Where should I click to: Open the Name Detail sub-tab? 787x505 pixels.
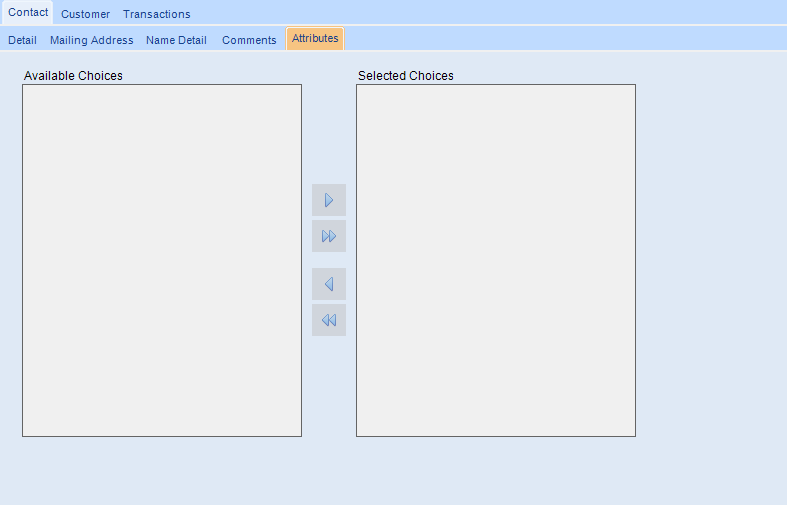(x=176, y=40)
